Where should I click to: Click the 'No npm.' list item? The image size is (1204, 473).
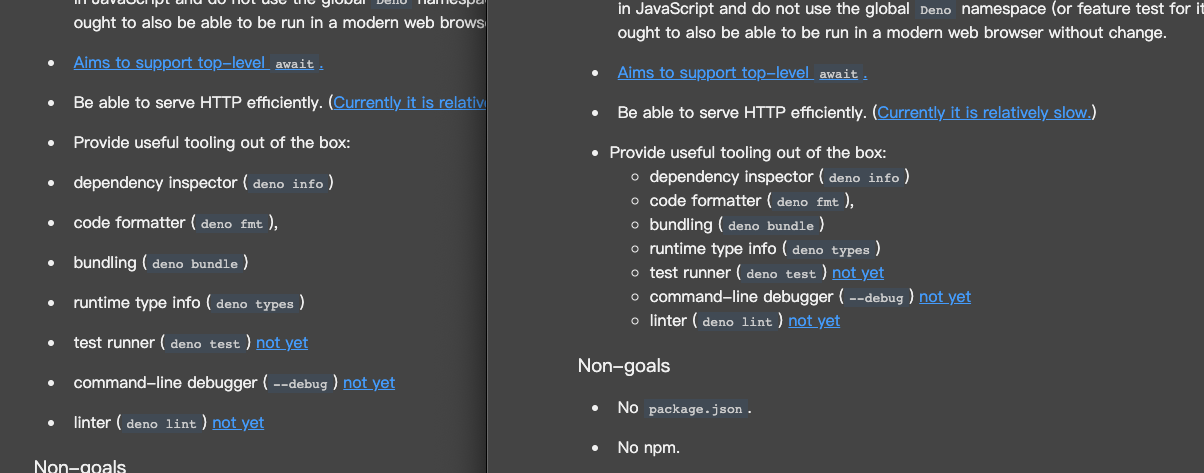(x=649, y=448)
